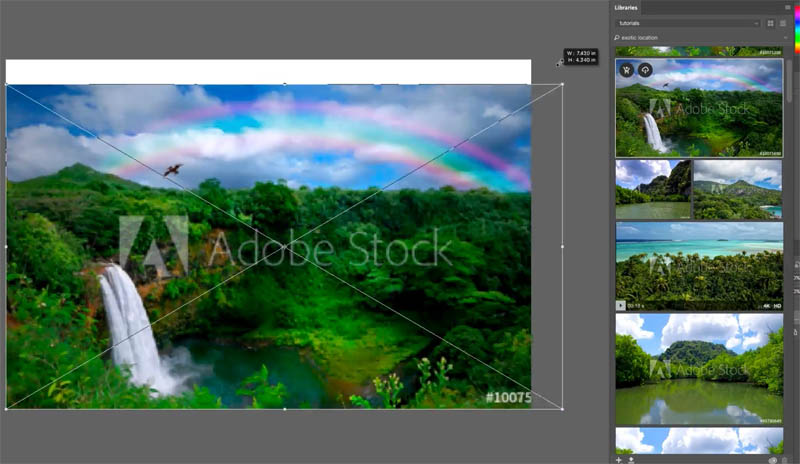Select the Libraries panel tab
This screenshot has height=464, width=800.
[626, 8]
